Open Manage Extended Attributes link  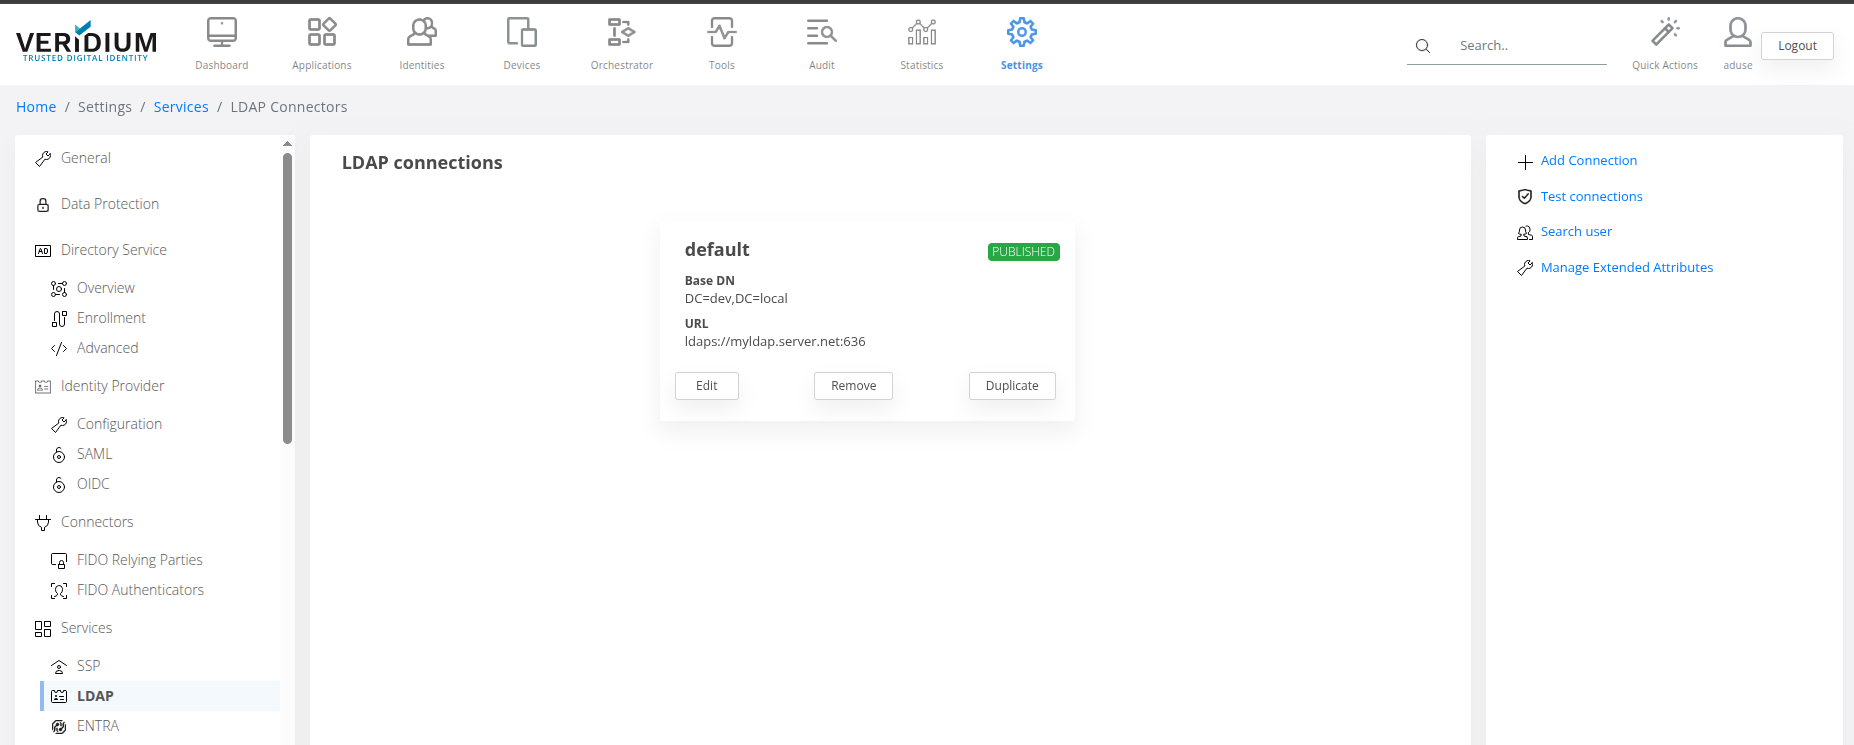coord(1626,268)
